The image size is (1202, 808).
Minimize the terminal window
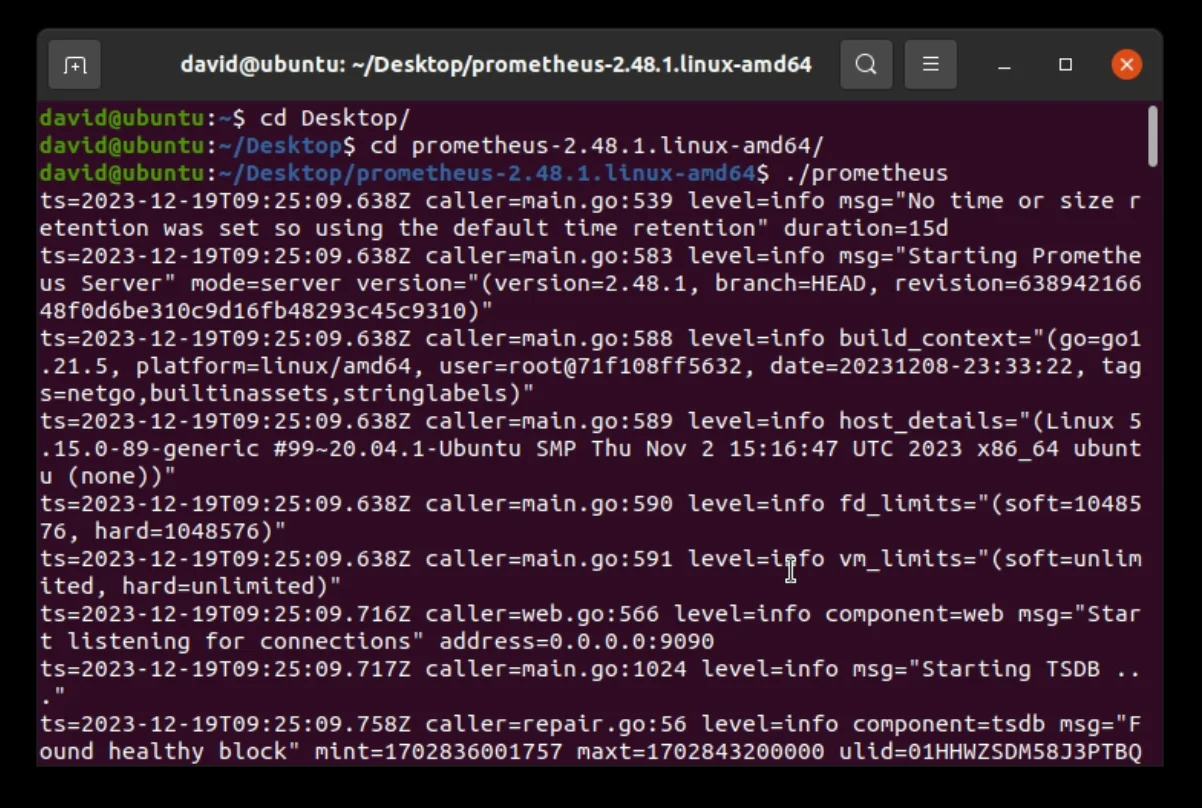[x=1004, y=65]
